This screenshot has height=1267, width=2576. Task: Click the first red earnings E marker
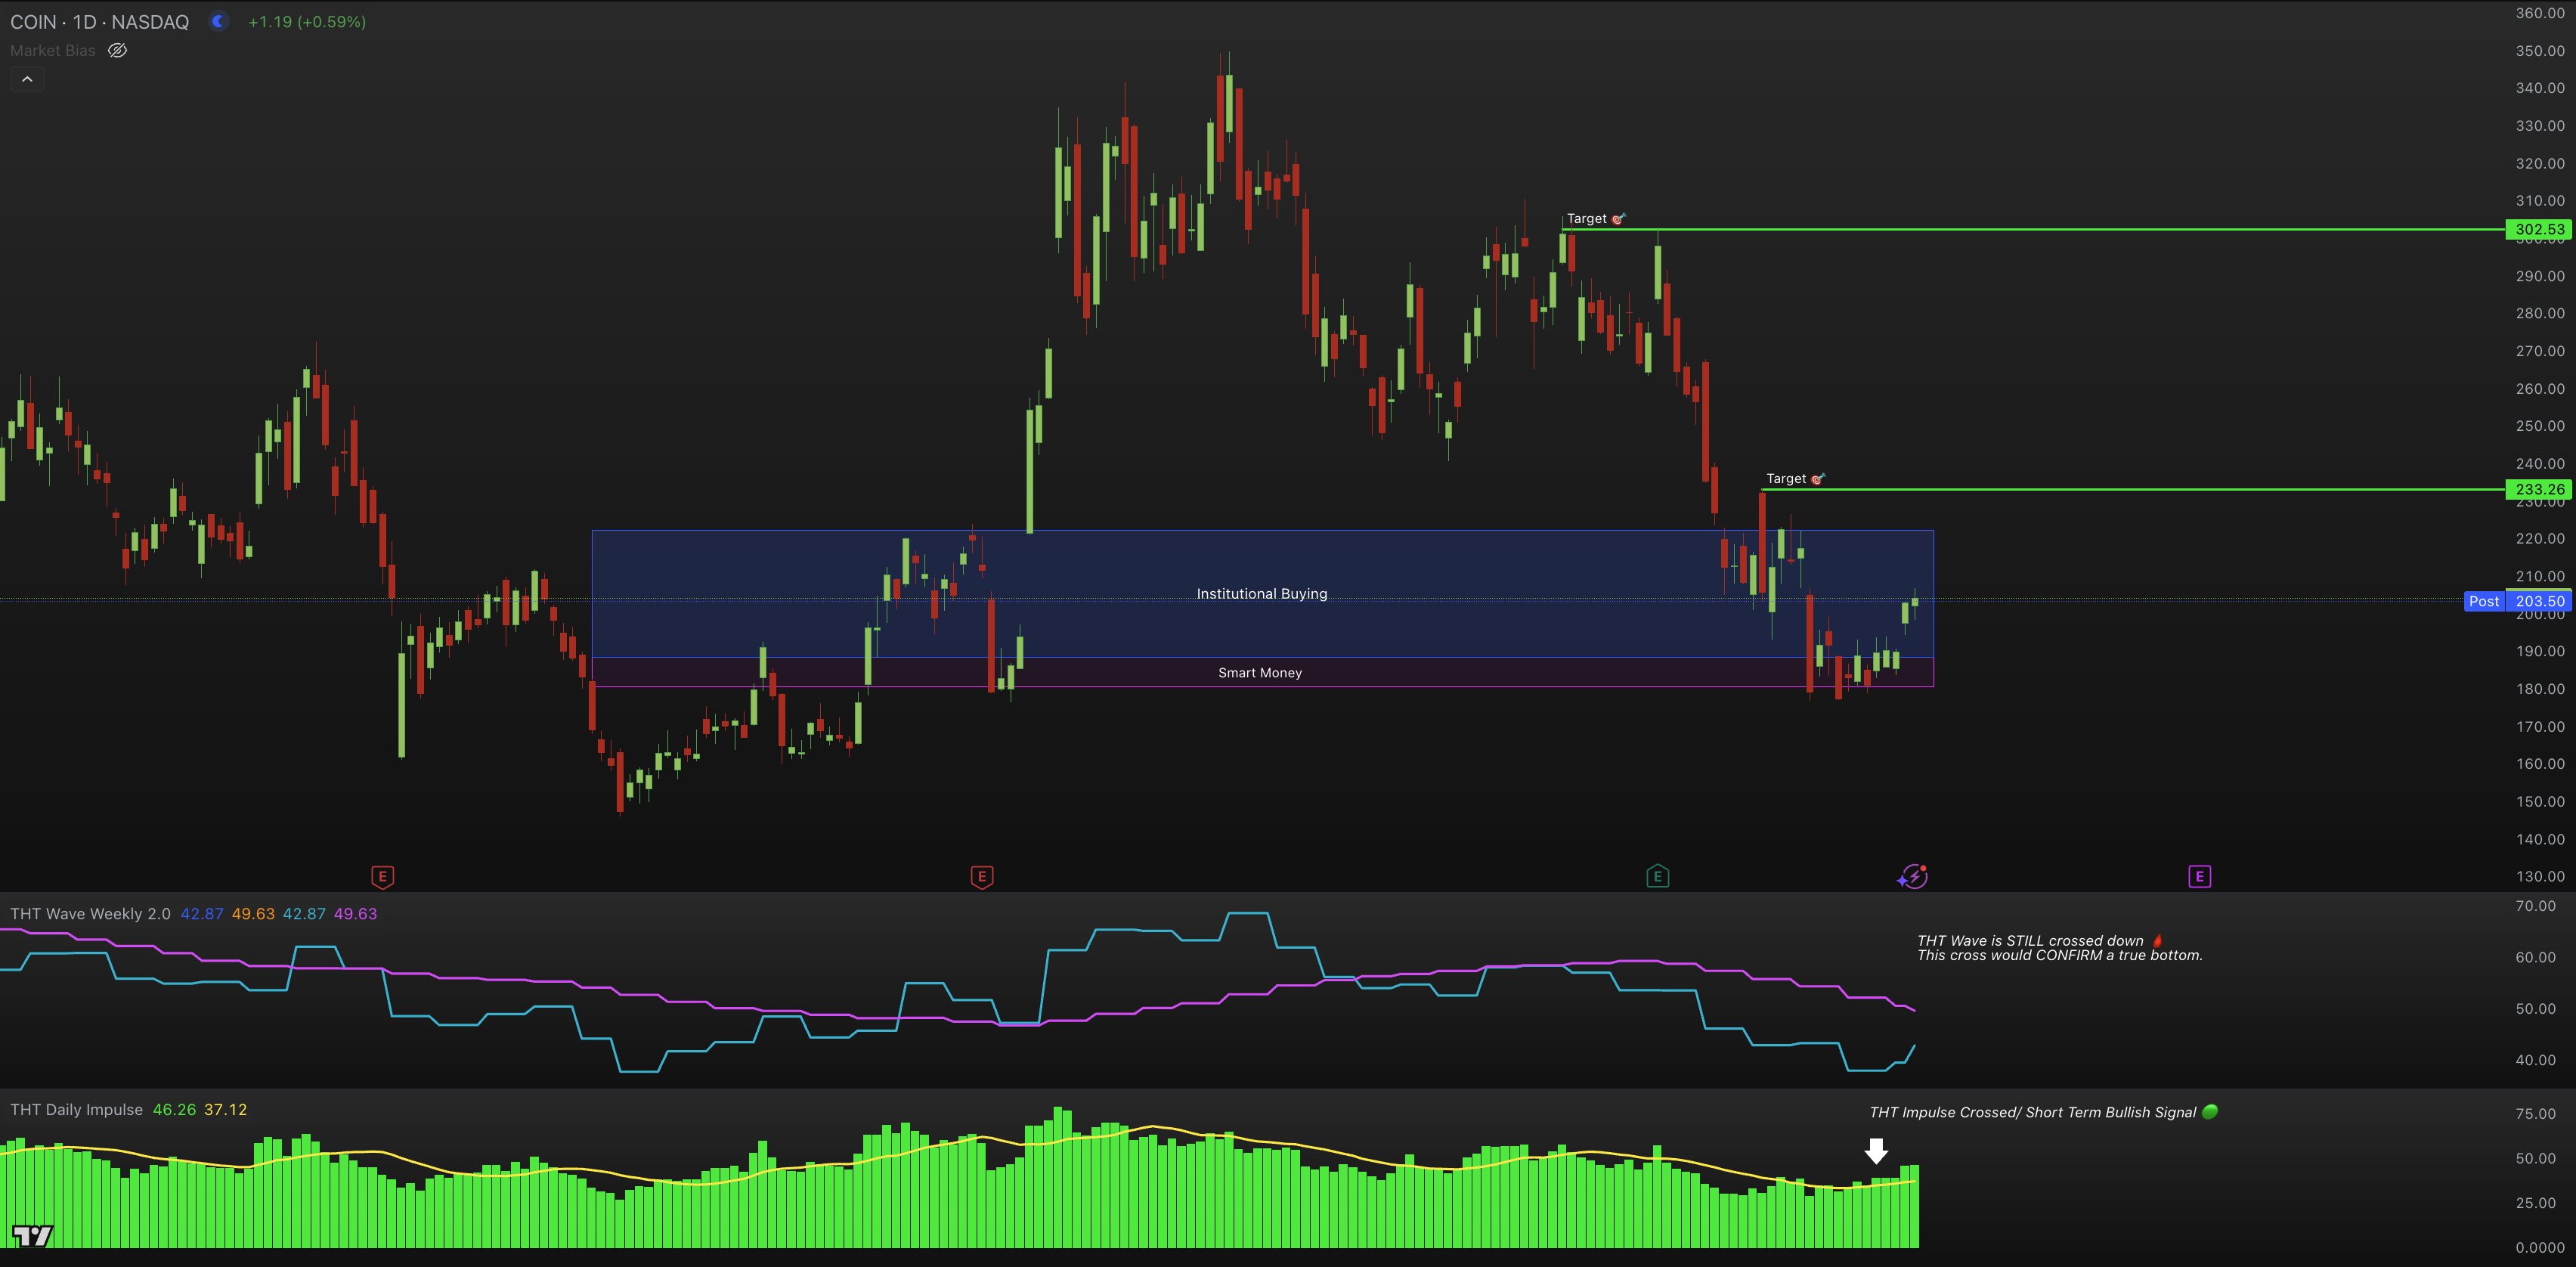pyautogui.click(x=382, y=877)
